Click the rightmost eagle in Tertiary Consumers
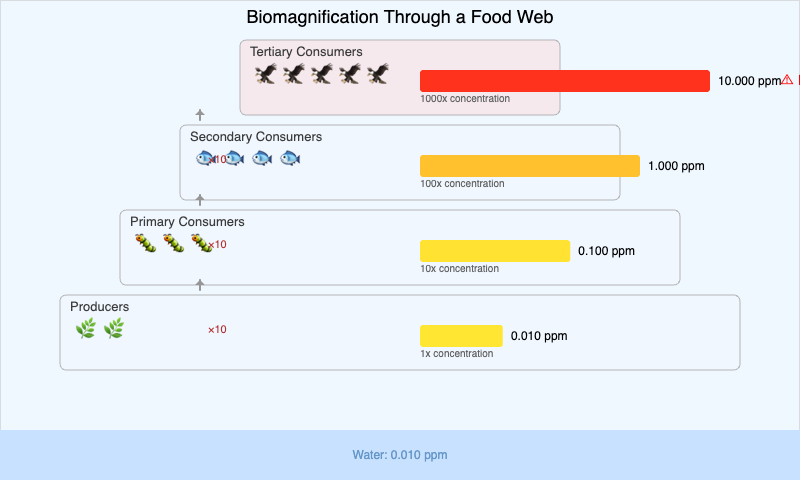Image resolution: width=800 pixels, height=482 pixels. (377, 74)
